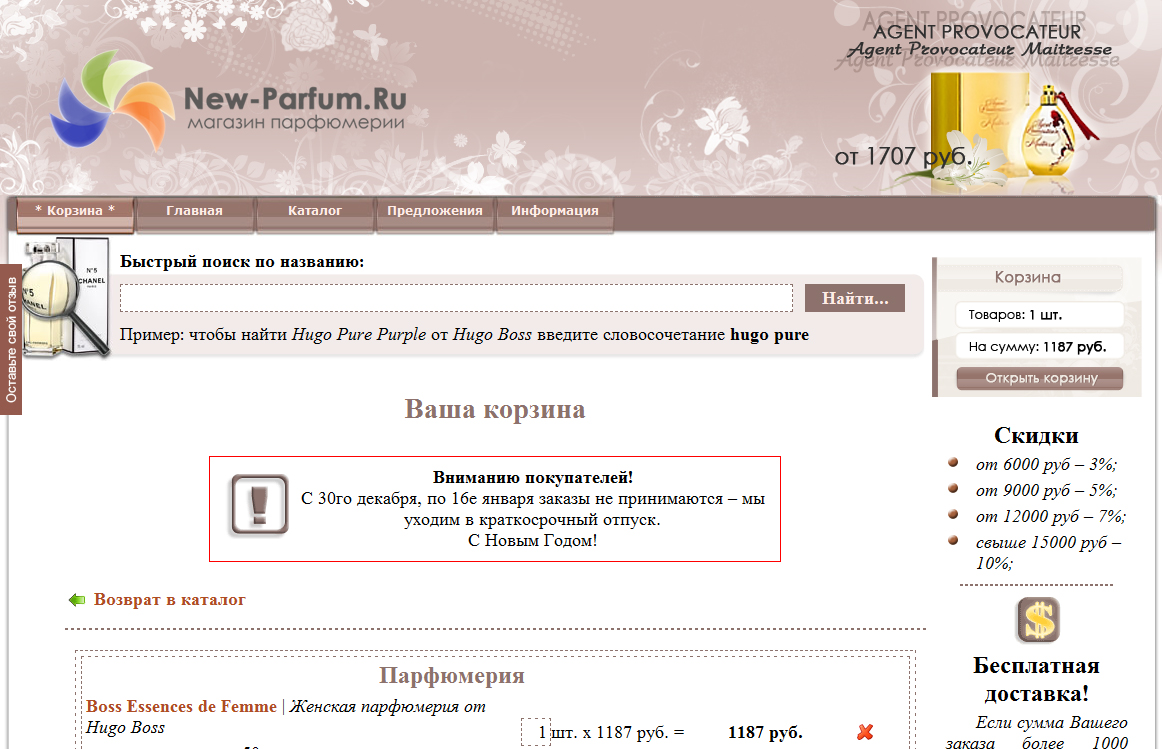Click the quick search input field
This screenshot has width=1162, height=749.
point(456,298)
